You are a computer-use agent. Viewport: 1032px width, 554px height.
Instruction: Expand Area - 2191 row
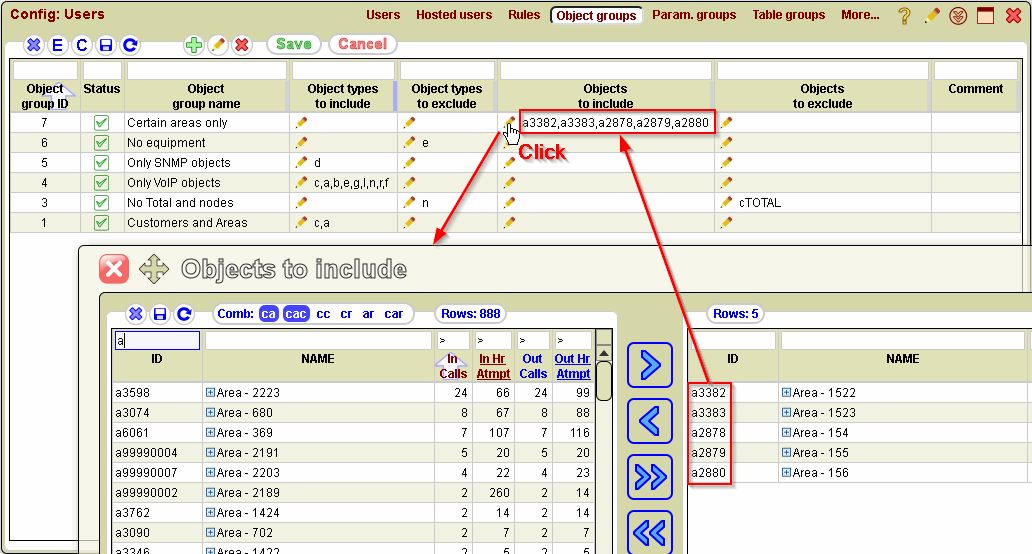click(x=210, y=452)
